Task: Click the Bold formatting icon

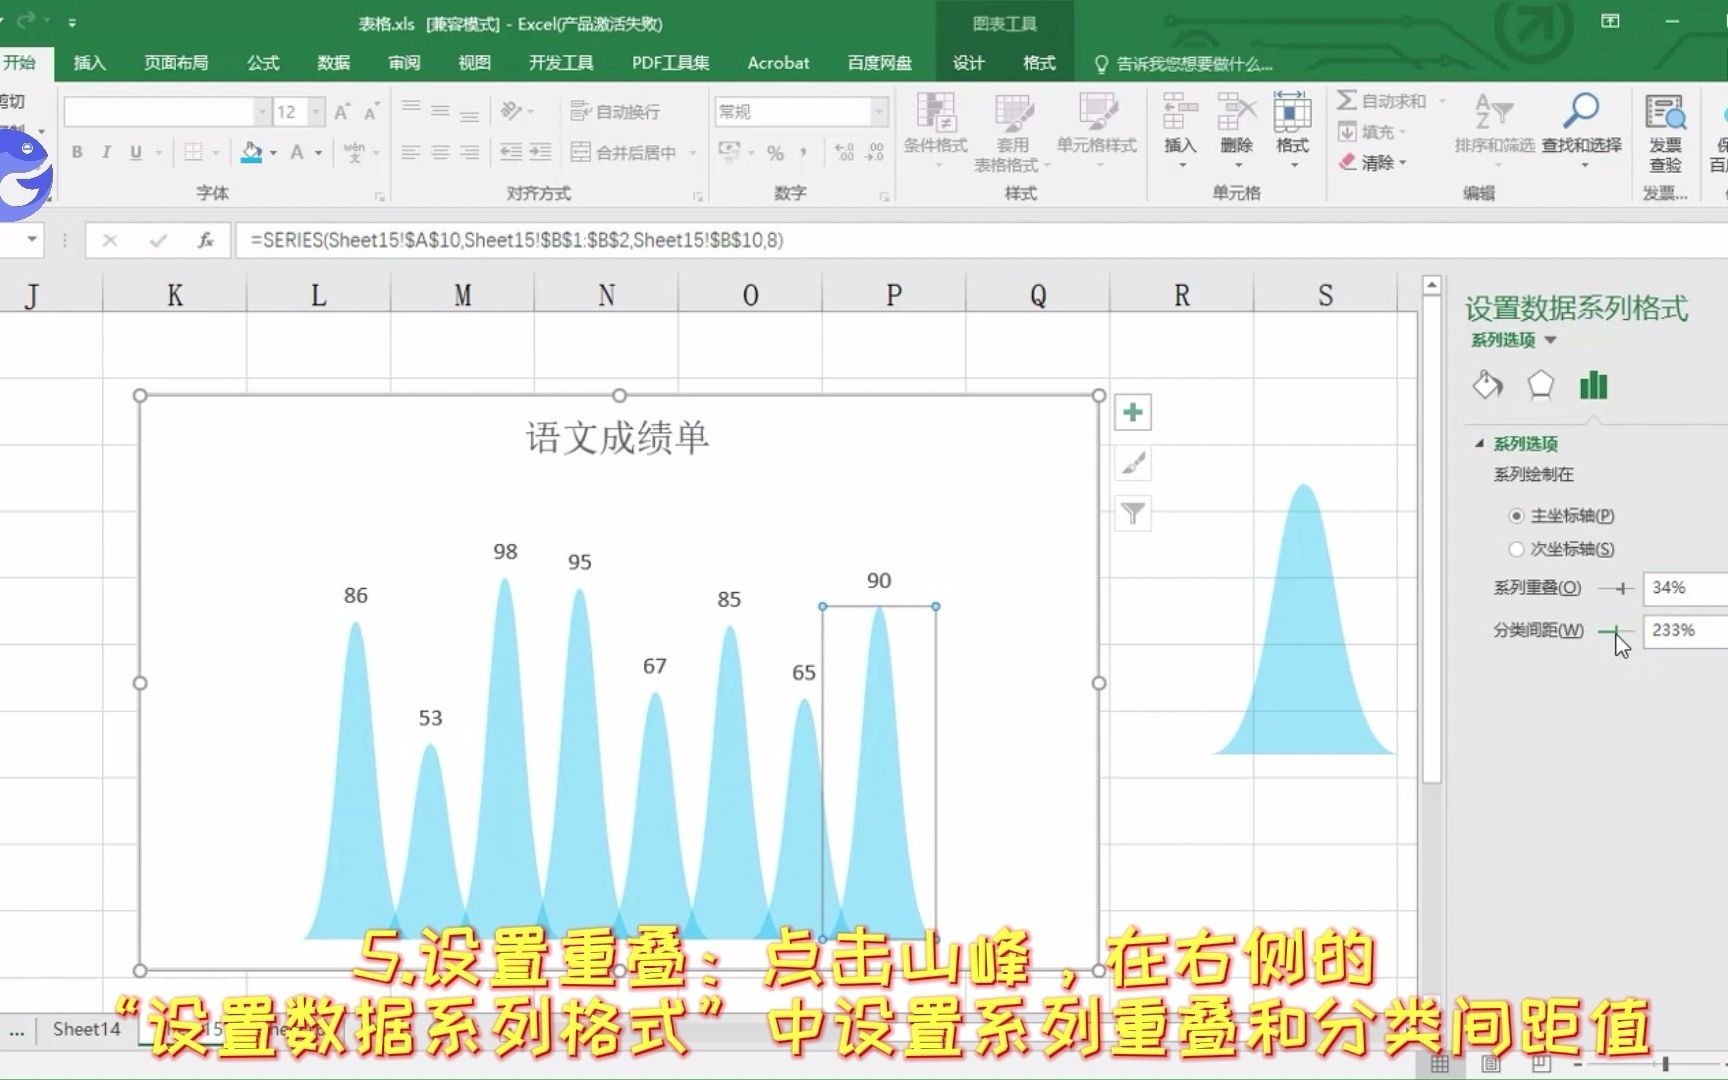Action: click(x=77, y=152)
